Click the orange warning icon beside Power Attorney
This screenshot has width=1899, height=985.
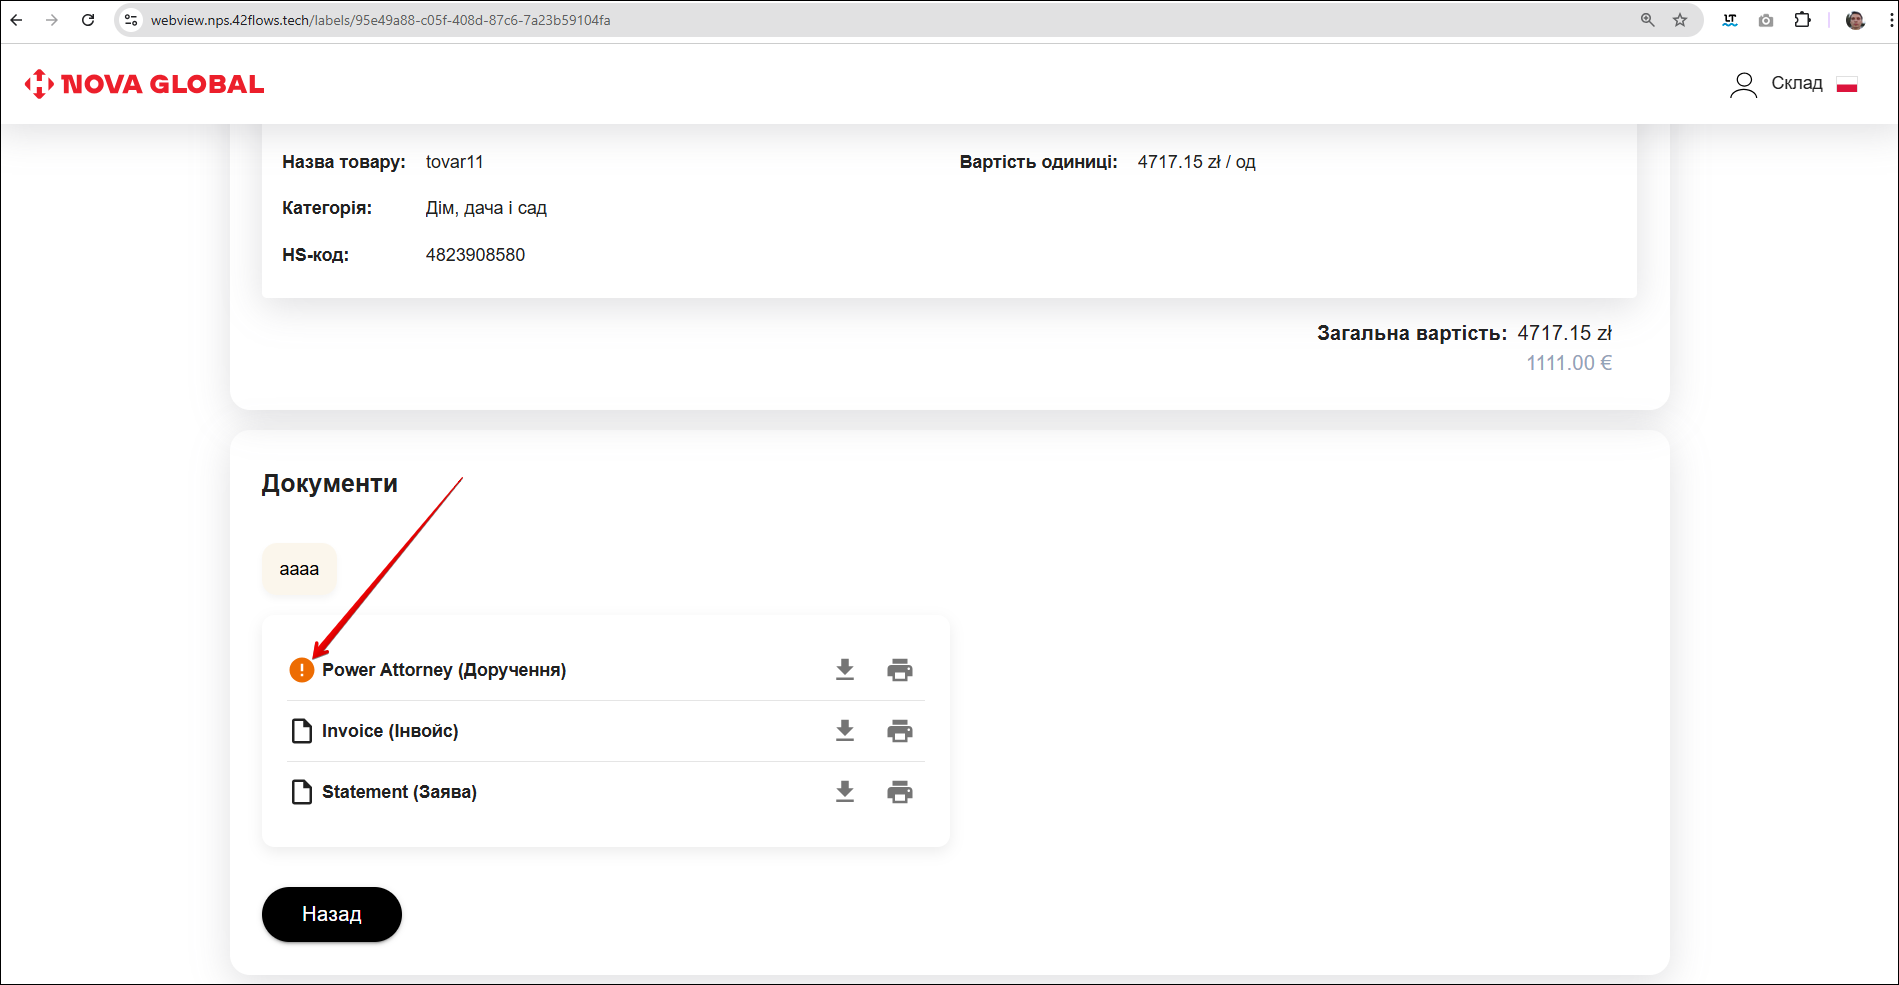tap(301, 670)
